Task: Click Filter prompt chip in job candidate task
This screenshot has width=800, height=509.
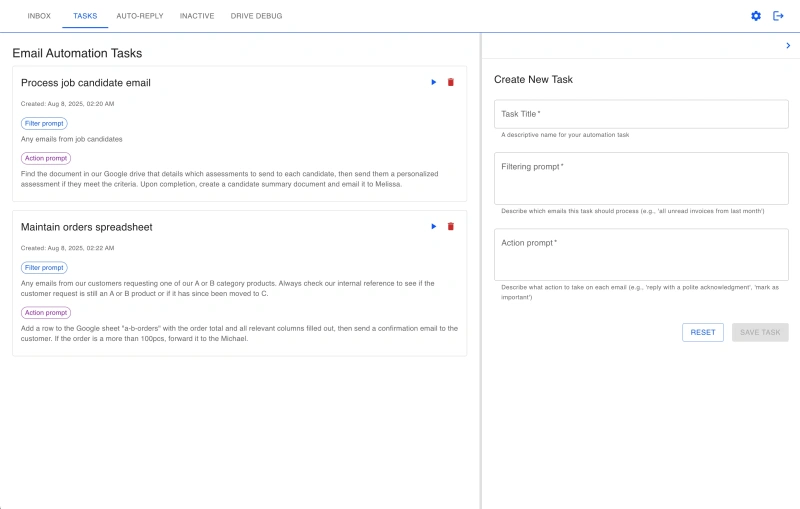Action: pos(44,123)
